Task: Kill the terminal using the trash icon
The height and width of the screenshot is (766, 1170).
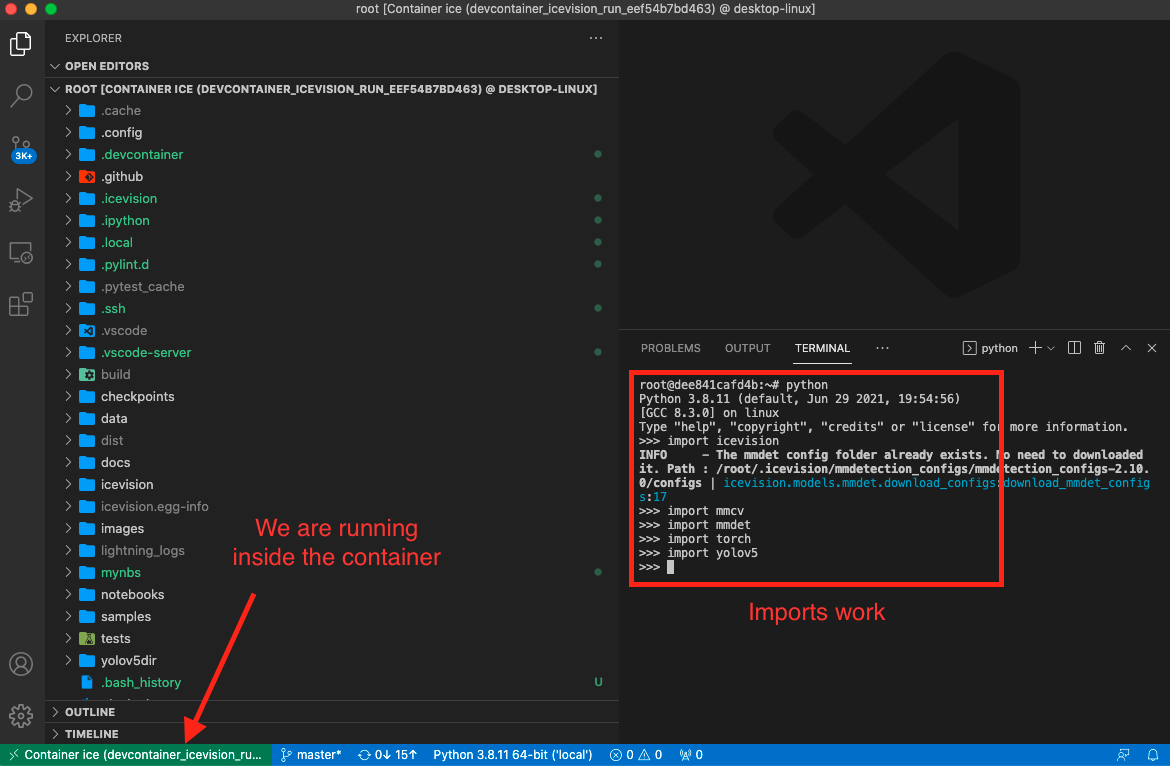Action: [x=1099, y=347]
